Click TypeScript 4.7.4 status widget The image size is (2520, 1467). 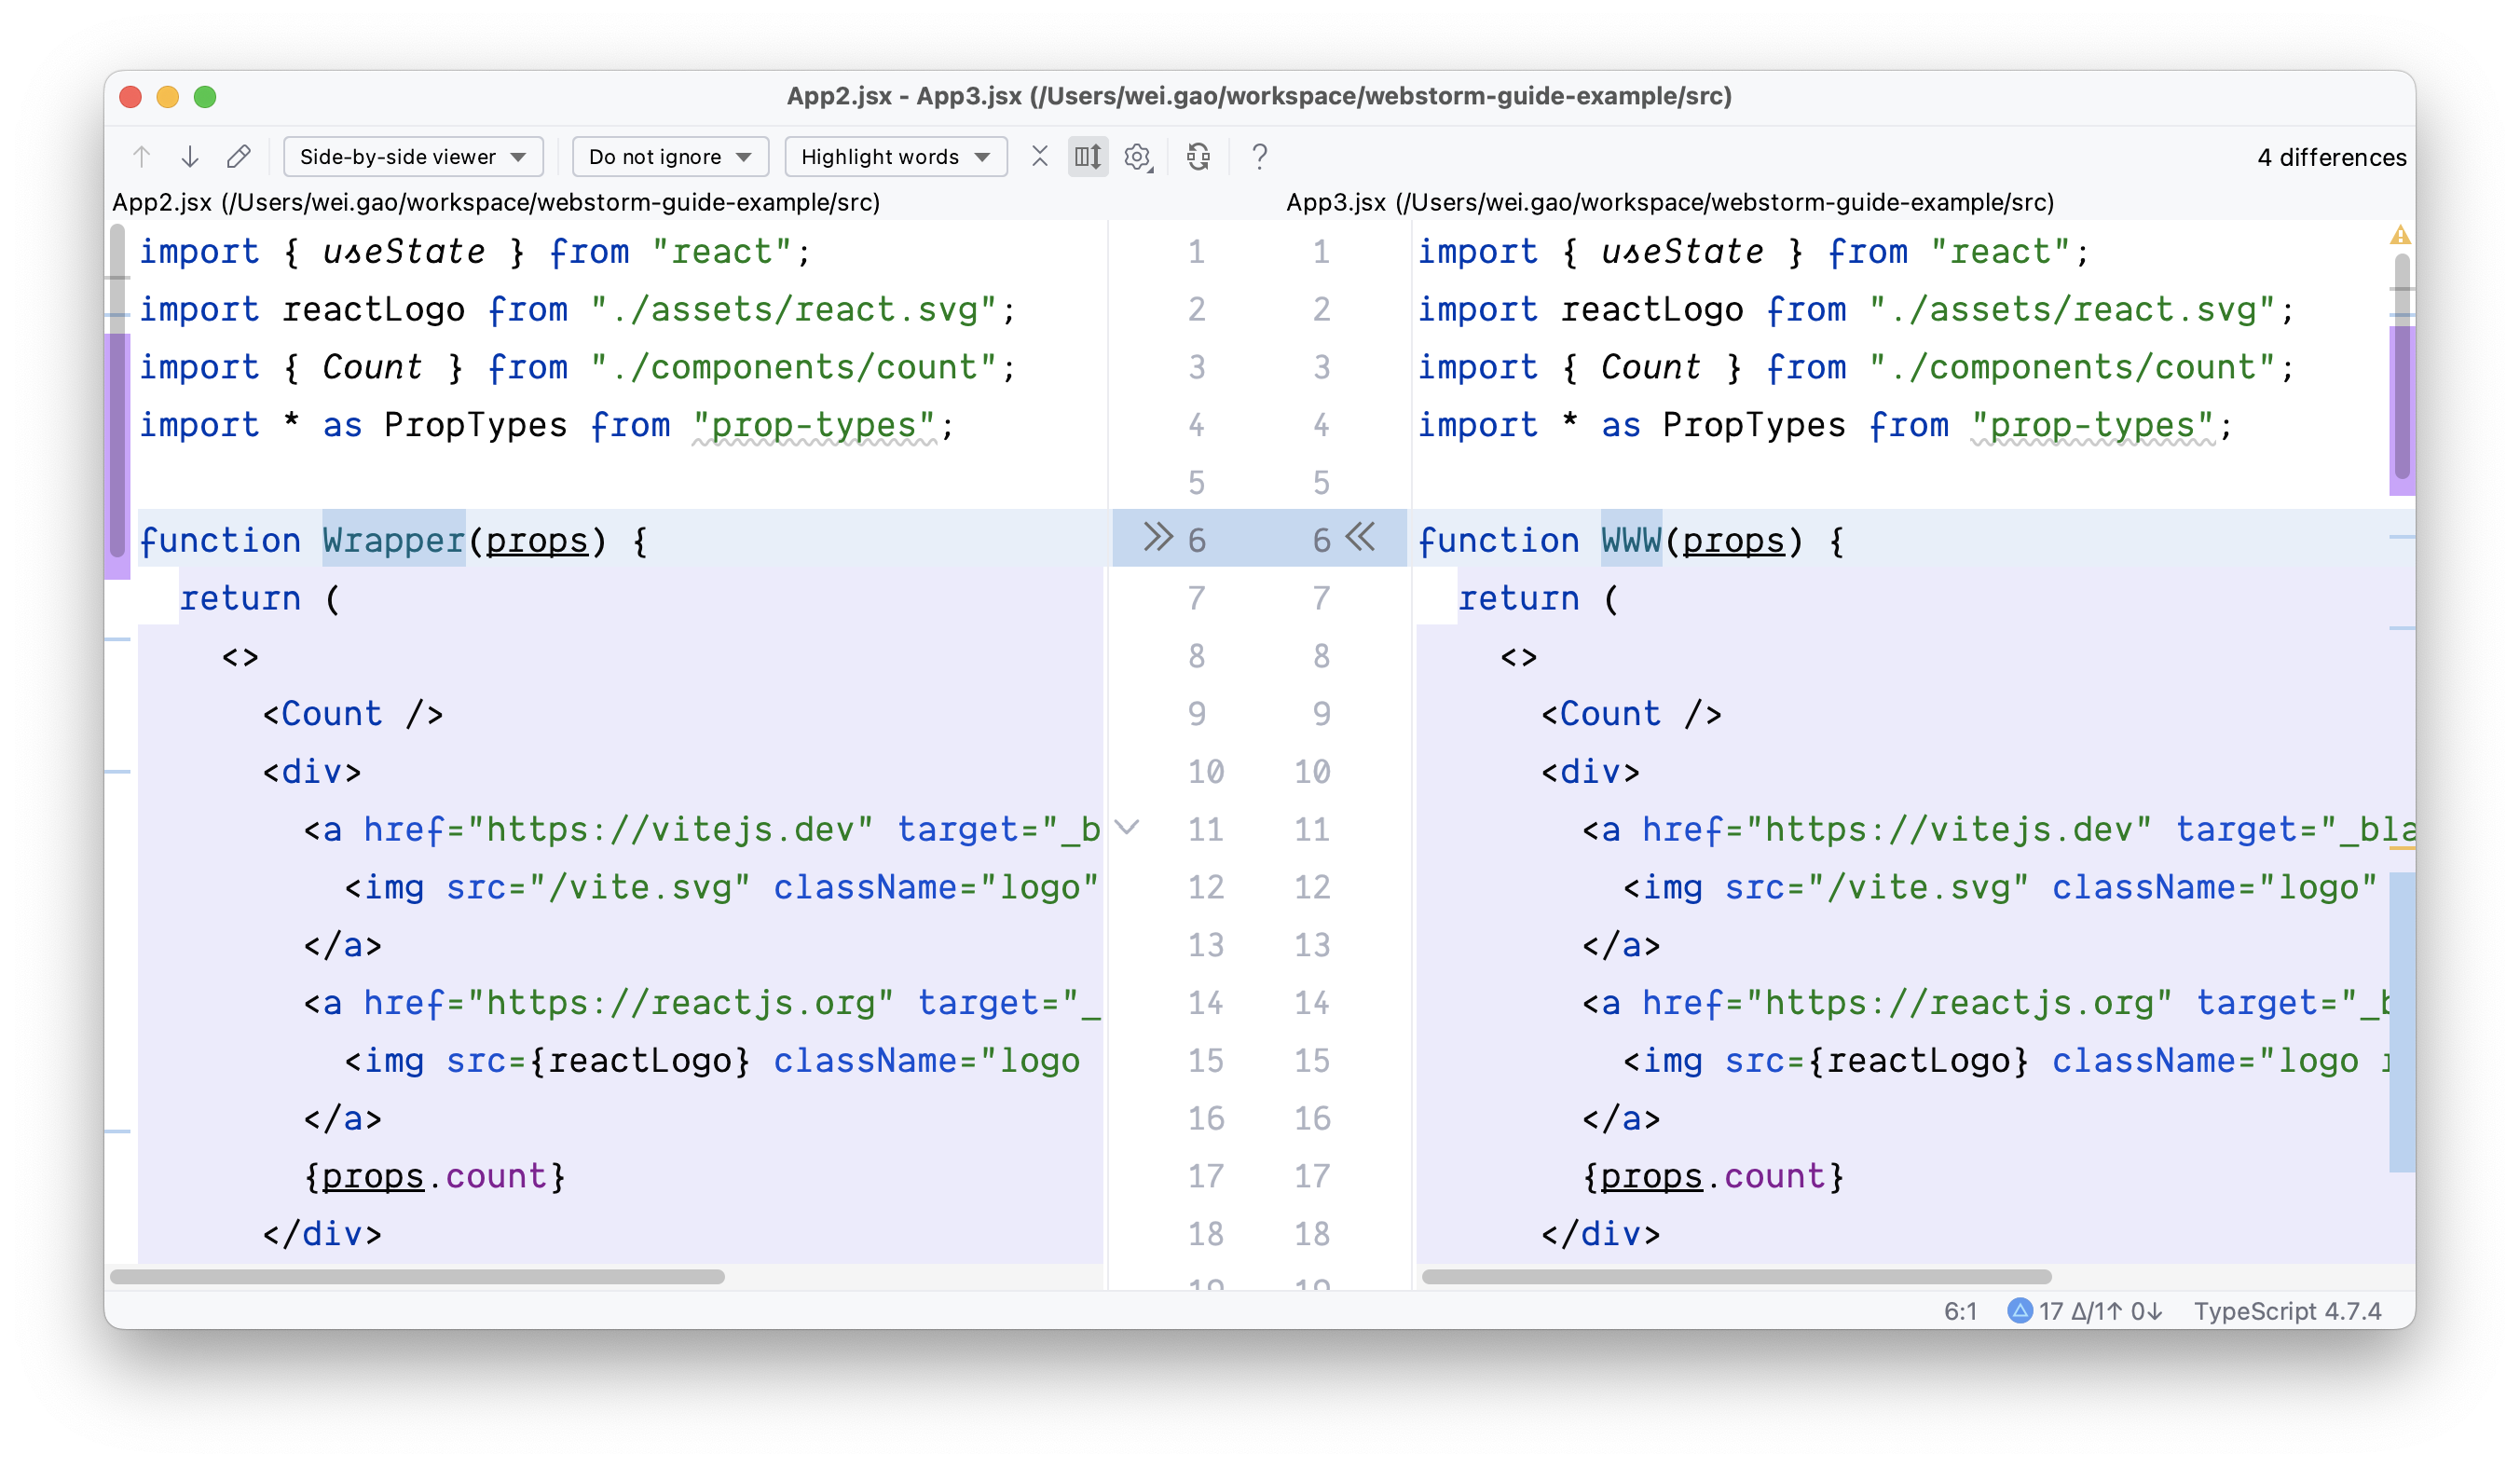[x=2287, y=1311]
